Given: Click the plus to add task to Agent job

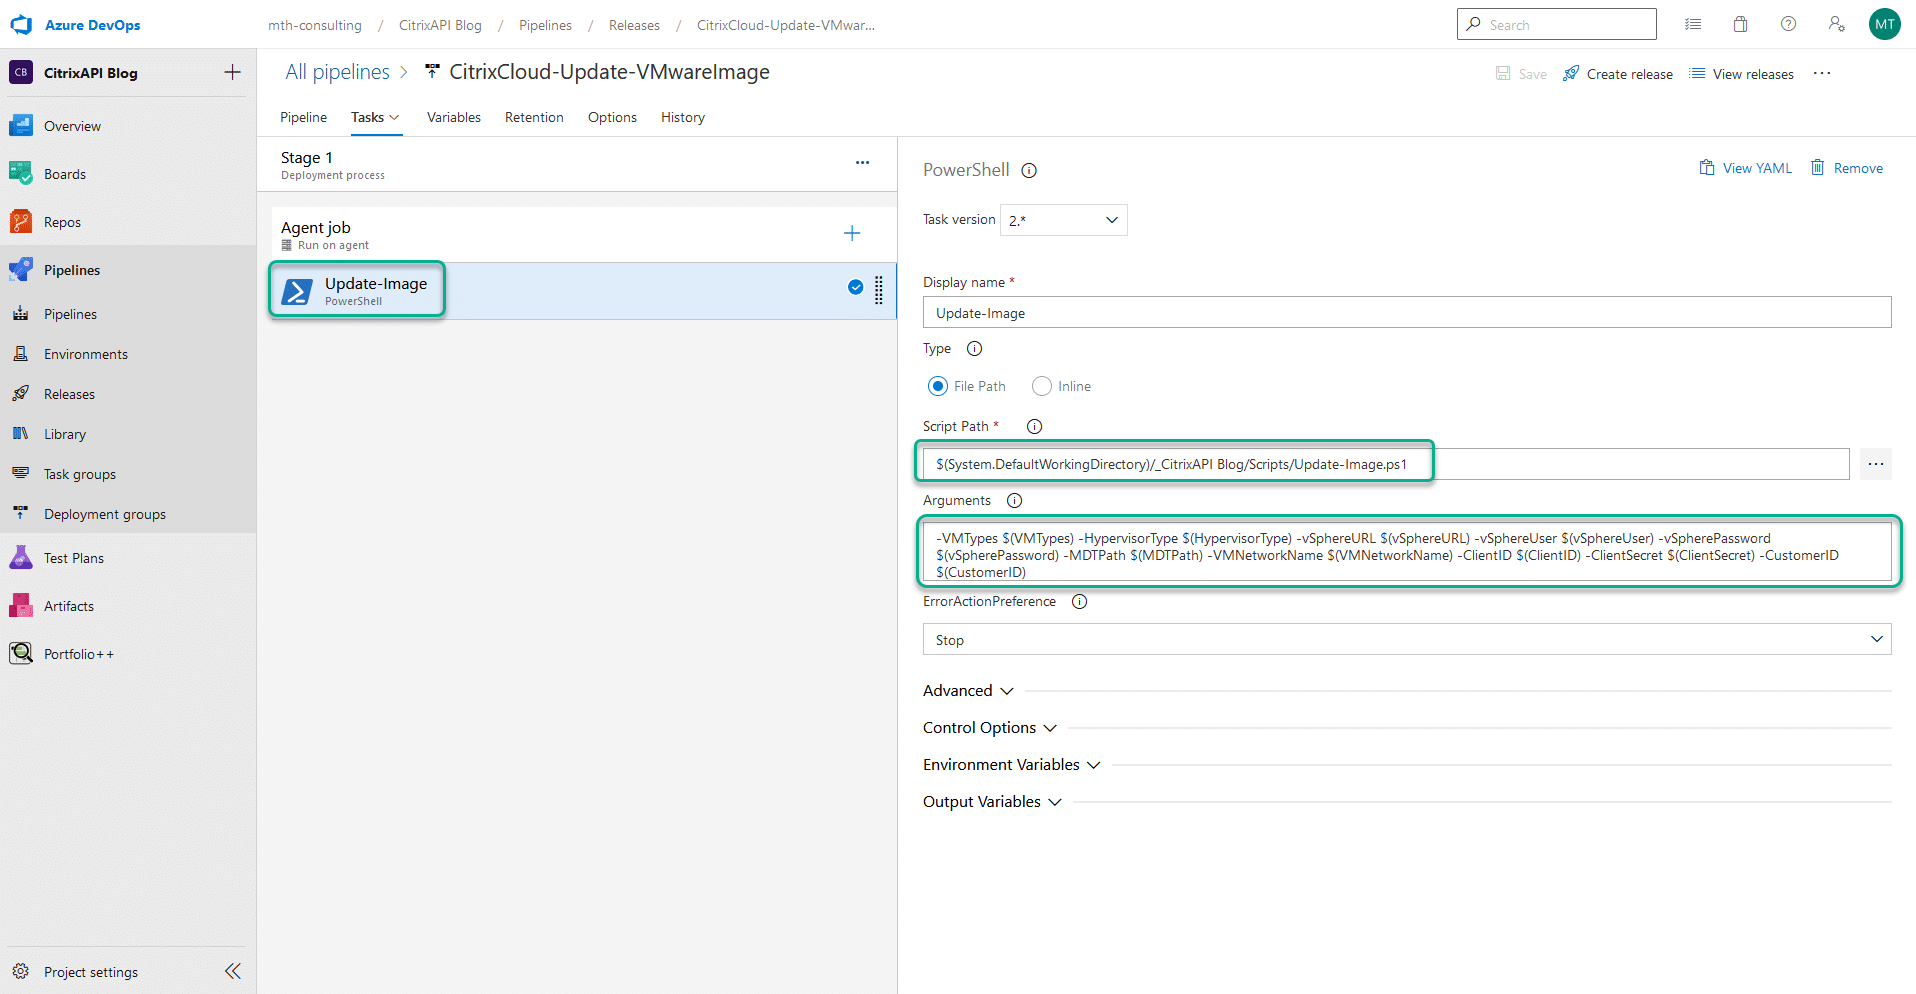Looking at the screenshot, I should click(x=852, y=233).
